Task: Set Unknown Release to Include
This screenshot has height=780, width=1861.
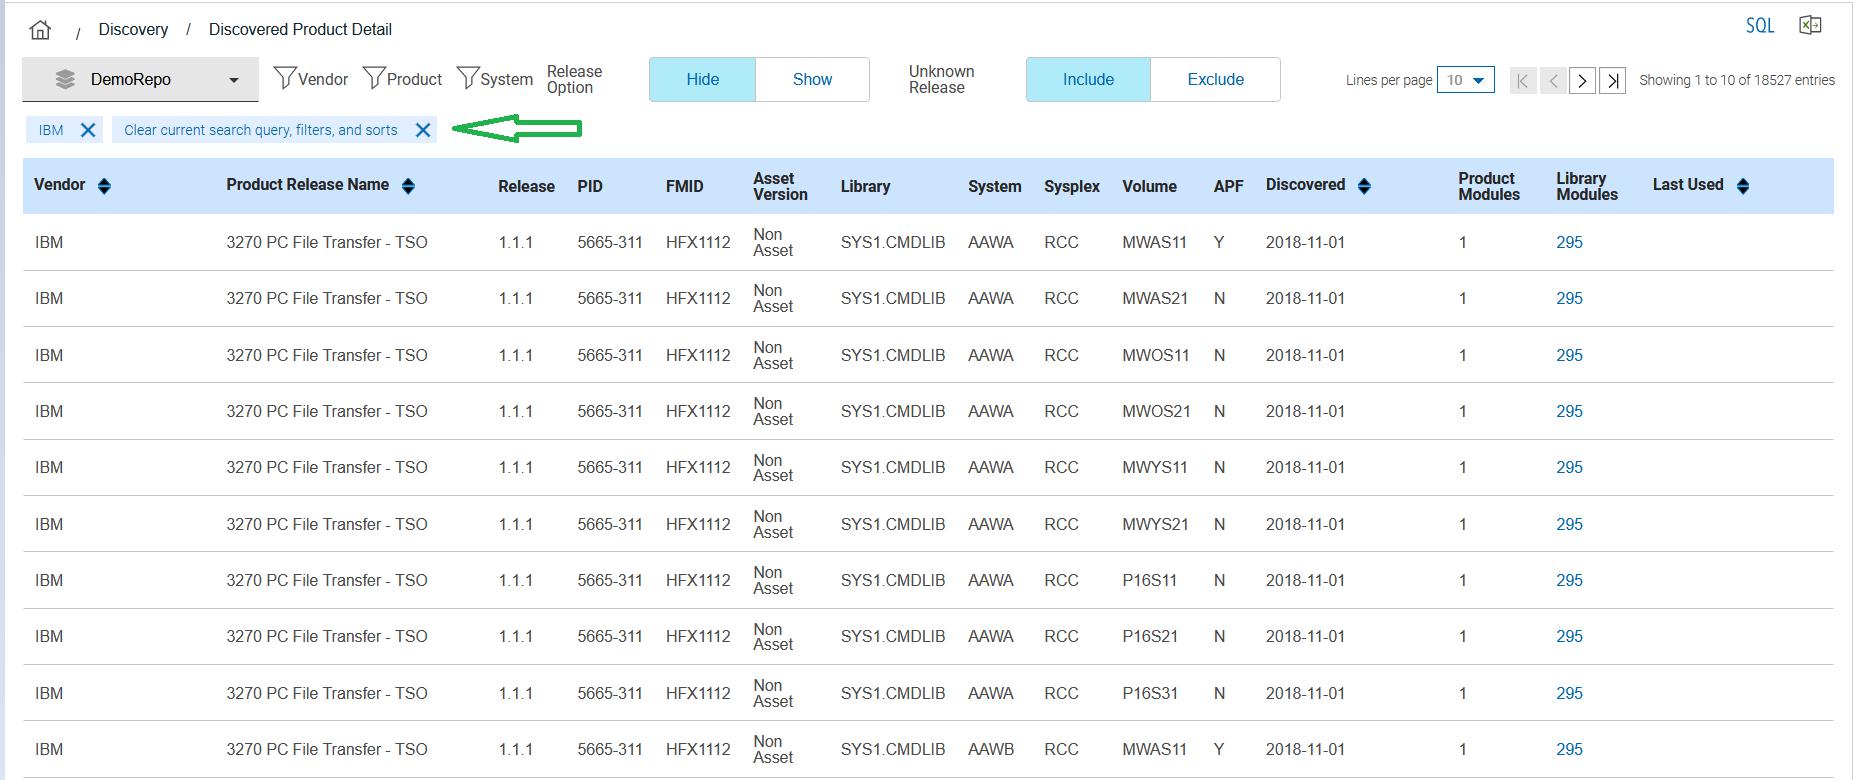Action: 1088,79
